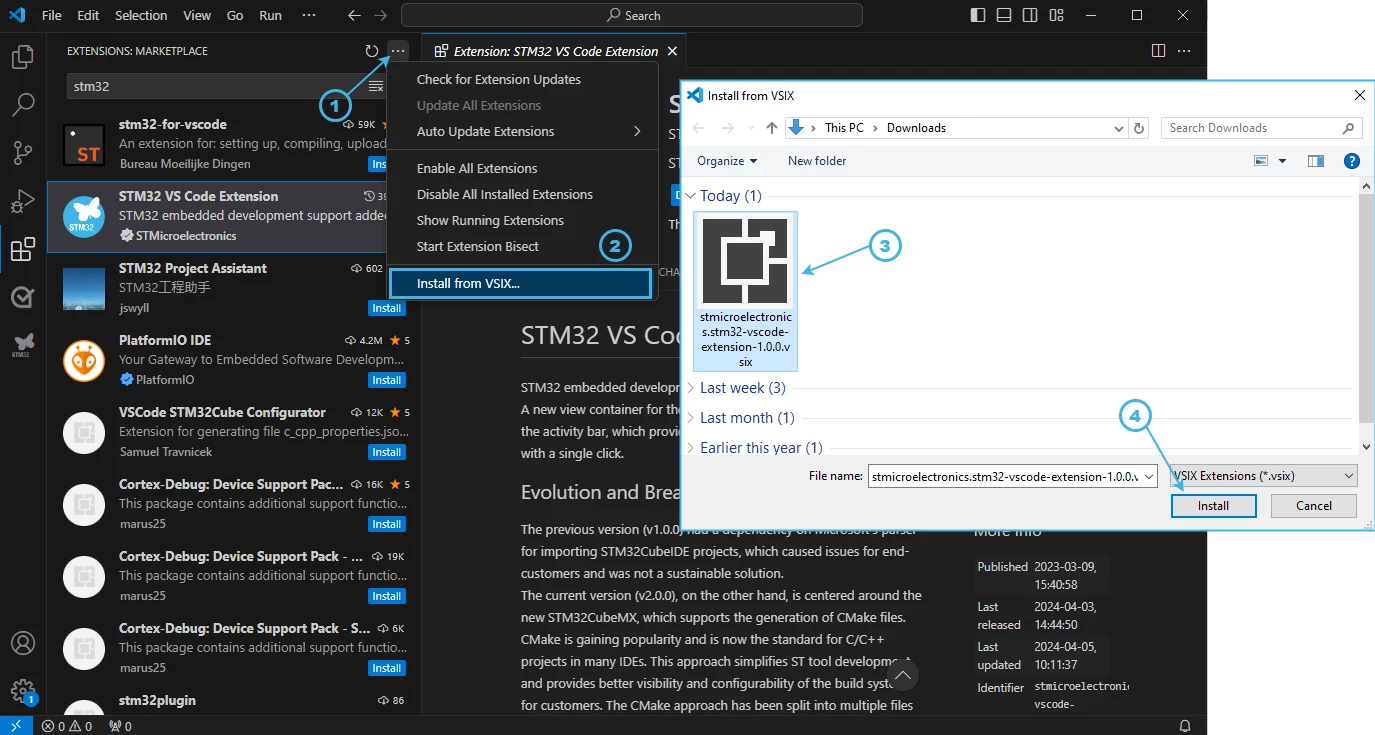The image size is (1375, 735).
Task: Install VSCode STM32Cube Configurator extension
Action: tap(387, 452)
